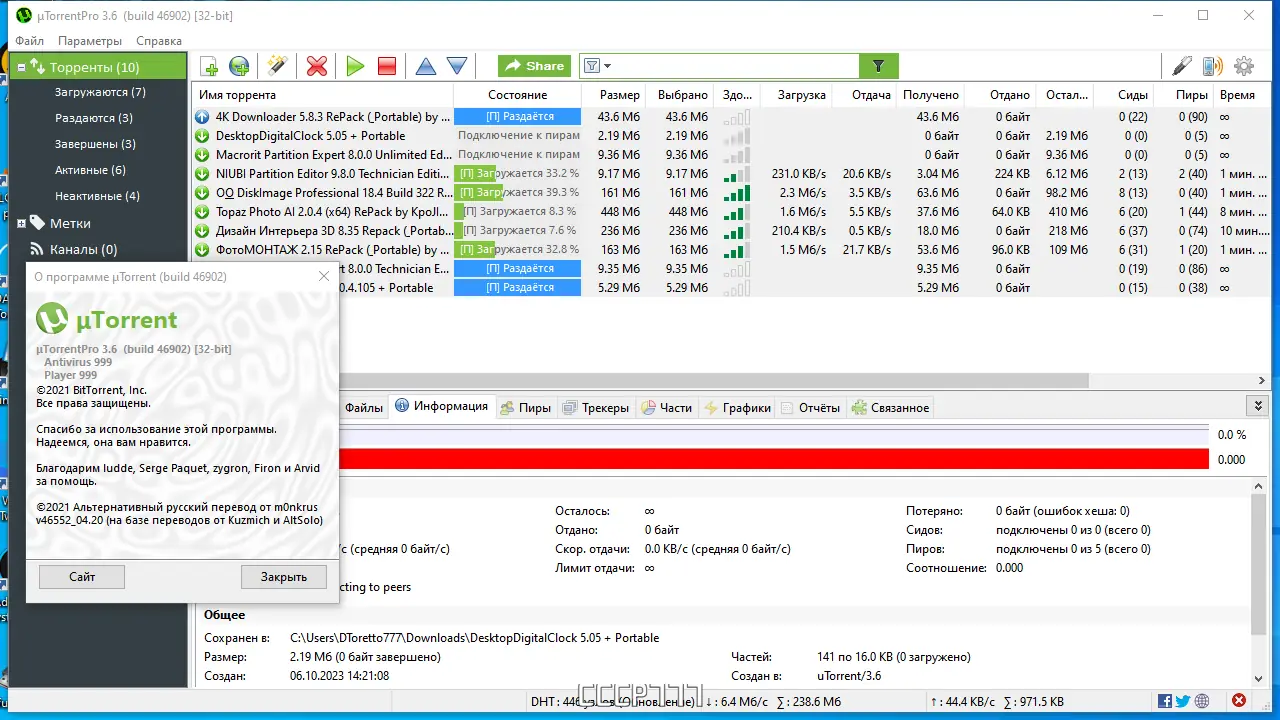Switch to the Части tab
Screen dimensions: 1280x720
pos(666,408)
